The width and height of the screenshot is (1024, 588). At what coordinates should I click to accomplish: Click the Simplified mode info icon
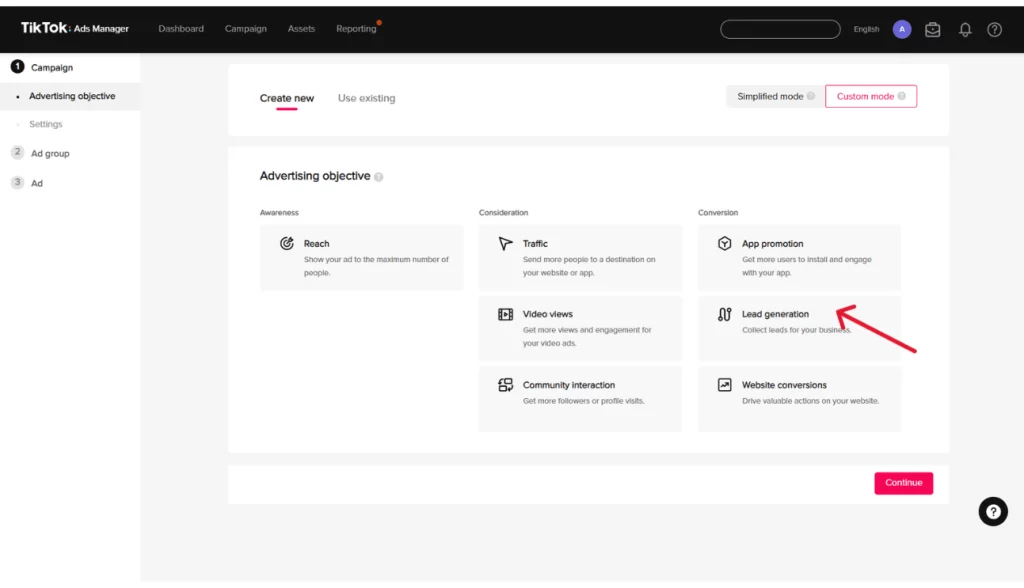coord(810,96)
